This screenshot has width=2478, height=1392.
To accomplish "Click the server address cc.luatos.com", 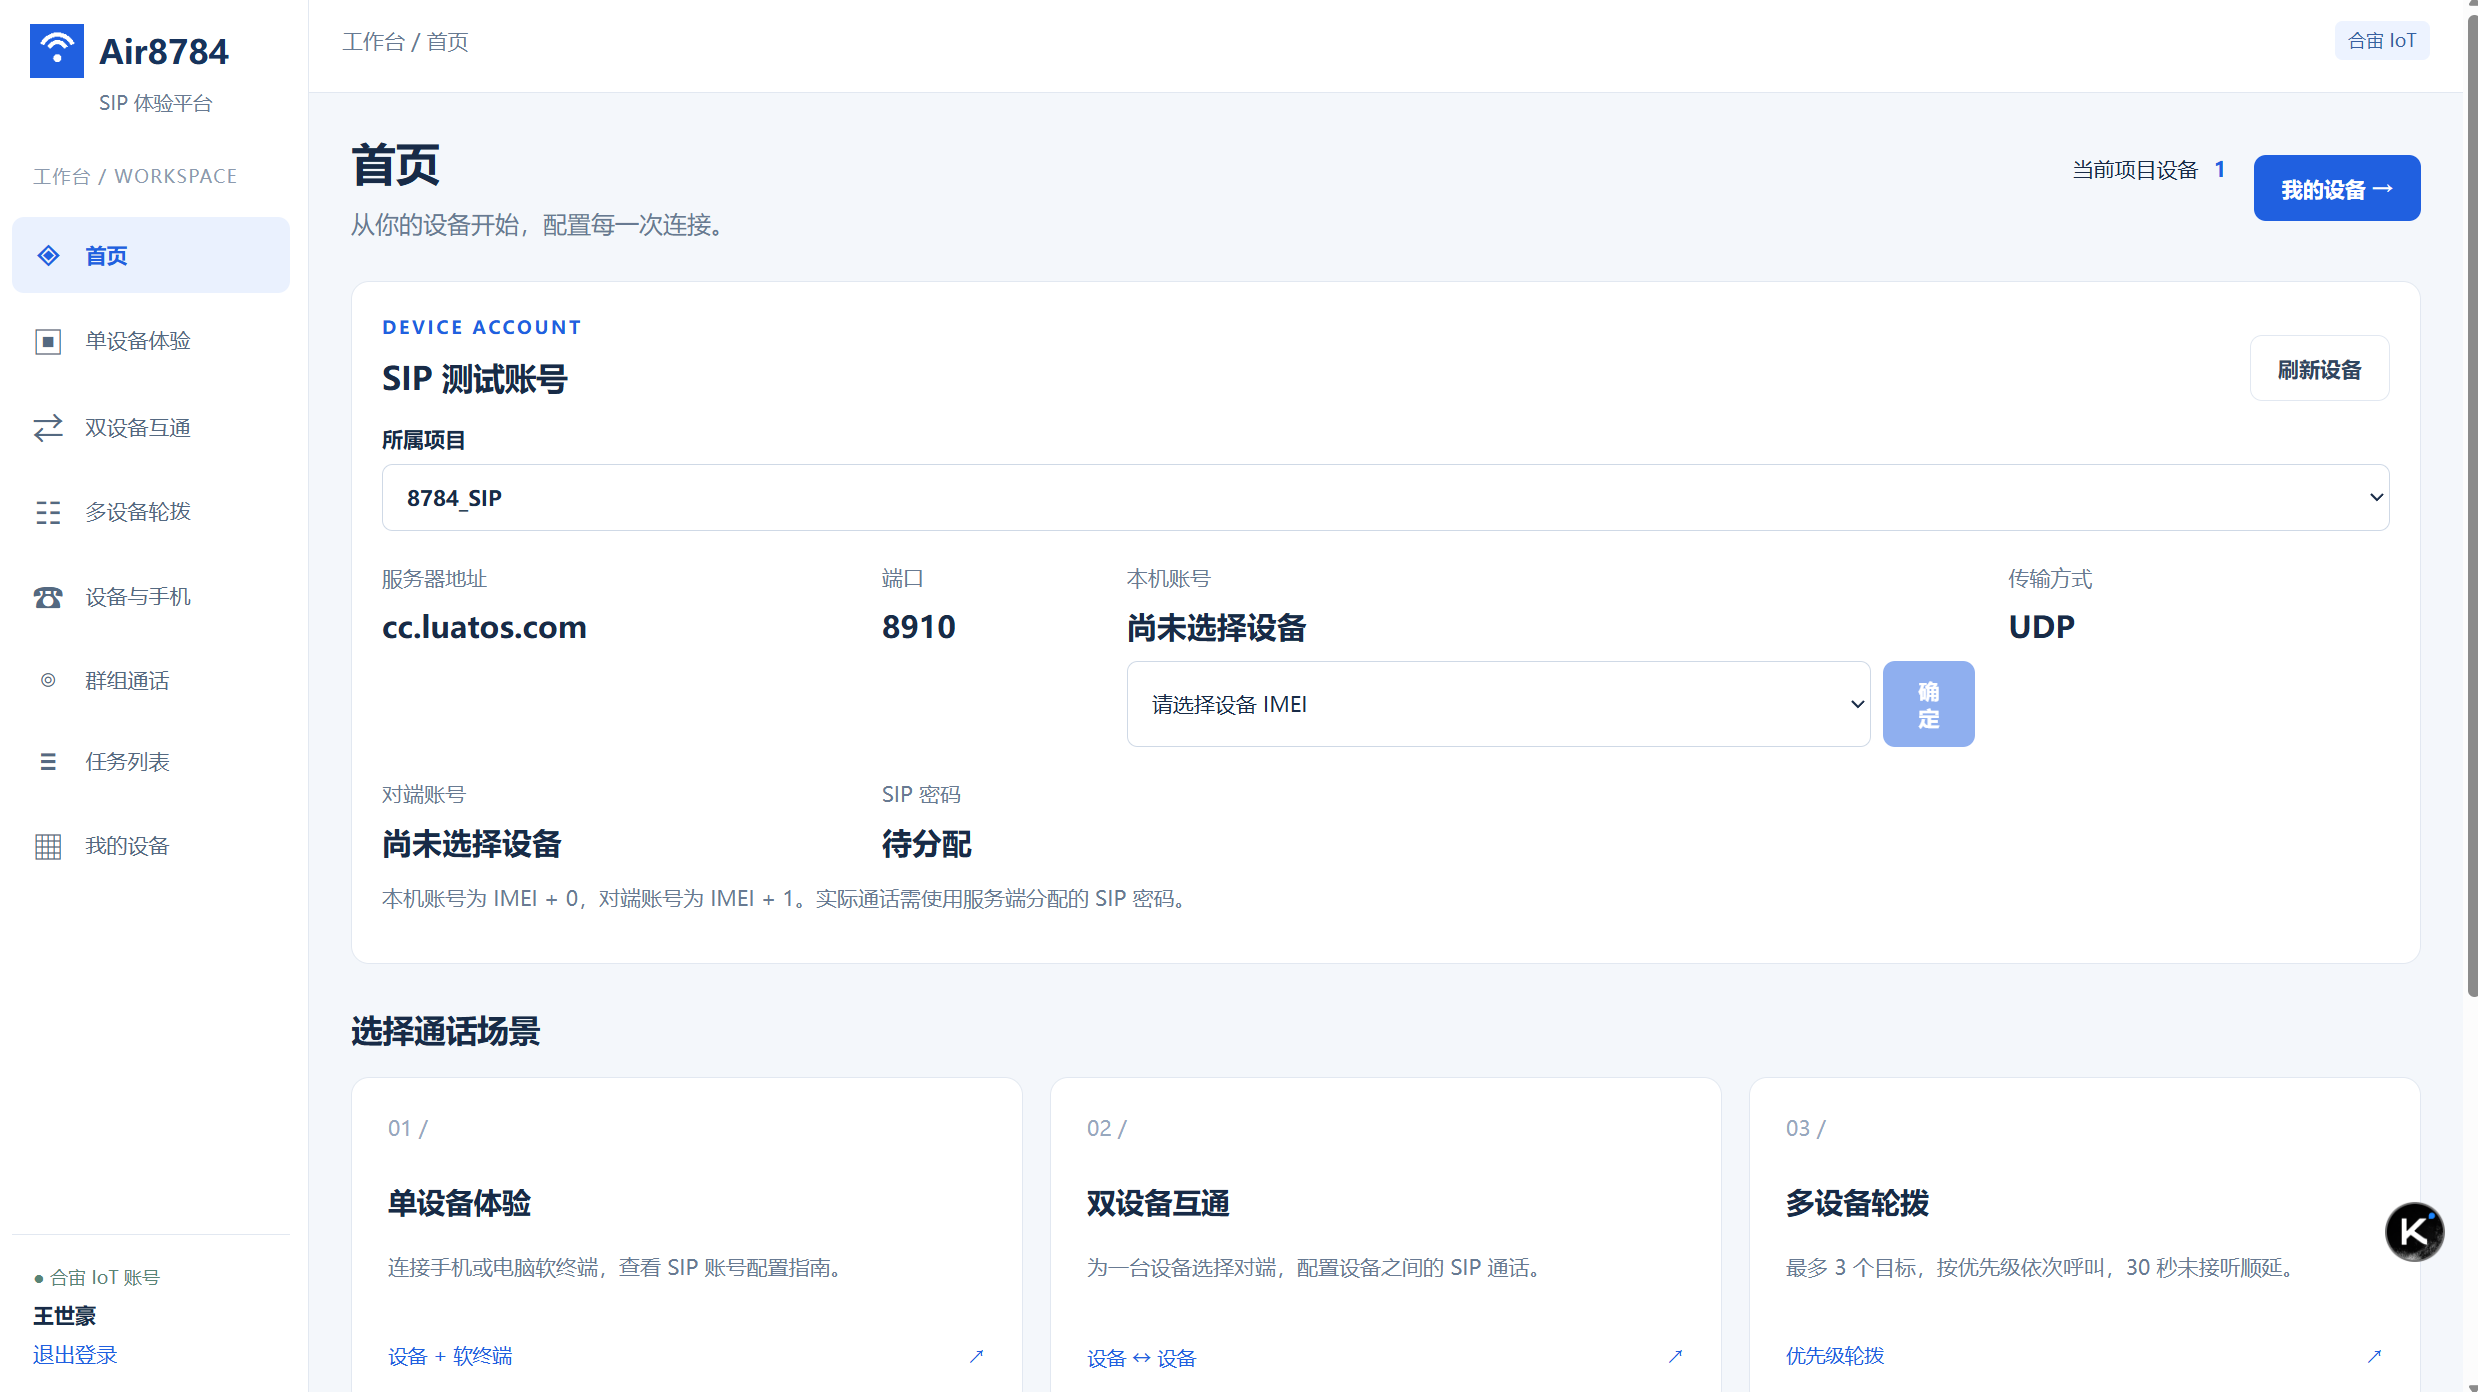I will [x=484, y=627].
